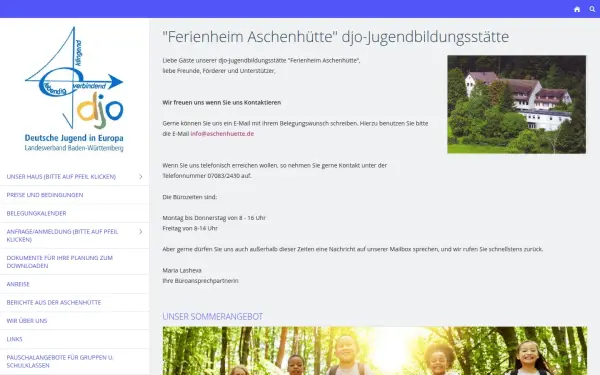600x375 pixels.
Task: Click the info@aschenhuette.de email link
Action: 222,134
